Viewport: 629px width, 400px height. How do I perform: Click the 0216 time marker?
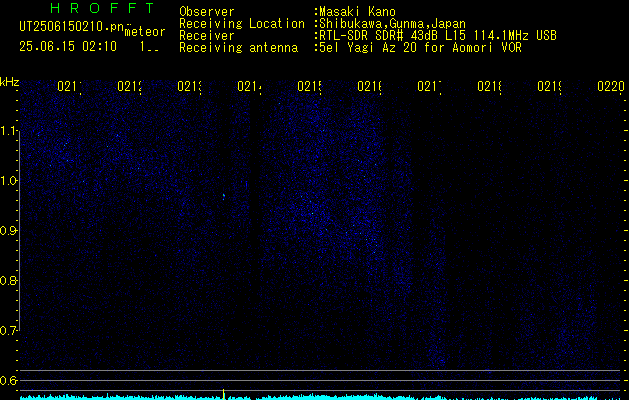pyautogui.click(x=369, y=87)
